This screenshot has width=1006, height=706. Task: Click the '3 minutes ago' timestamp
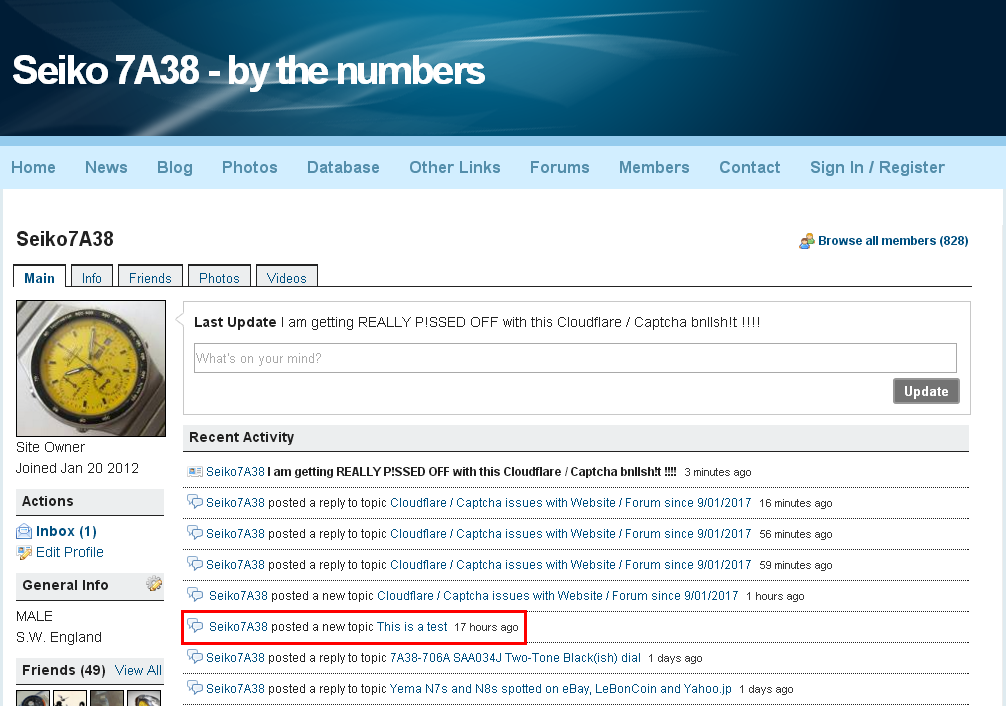point(717,472)
